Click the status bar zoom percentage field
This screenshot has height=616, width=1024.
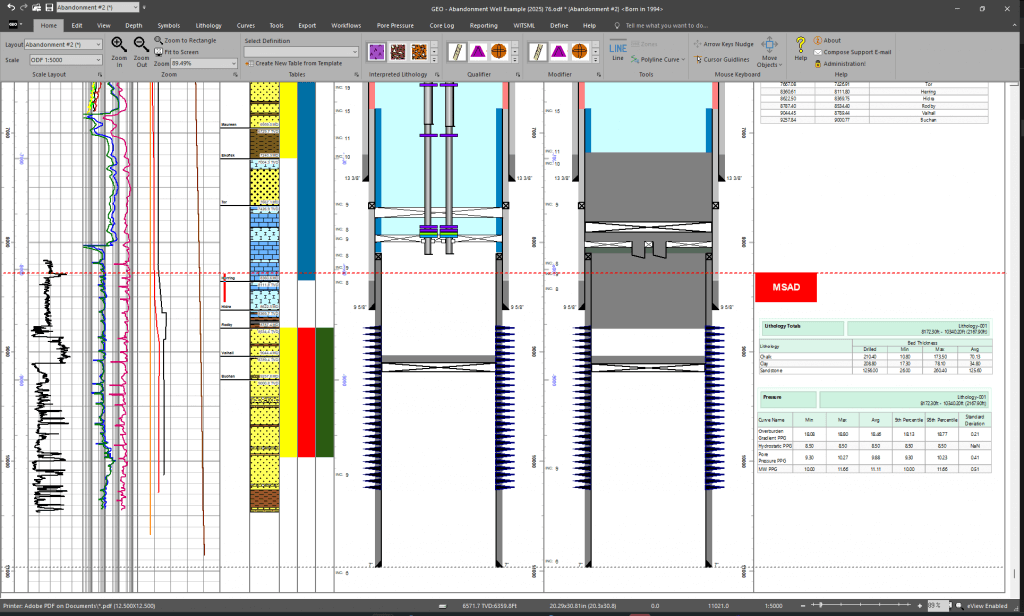pos(938,606)
